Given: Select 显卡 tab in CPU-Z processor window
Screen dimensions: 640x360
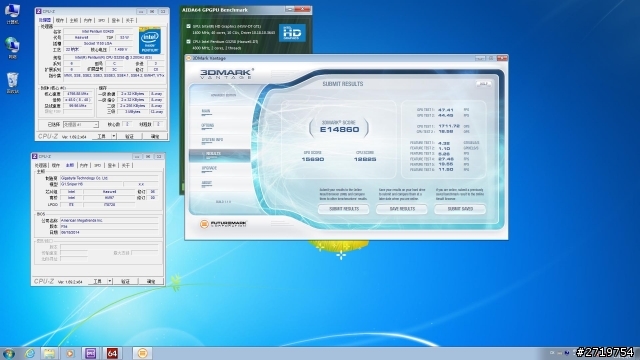Looking at the screenshot, I should pos(116,20).
